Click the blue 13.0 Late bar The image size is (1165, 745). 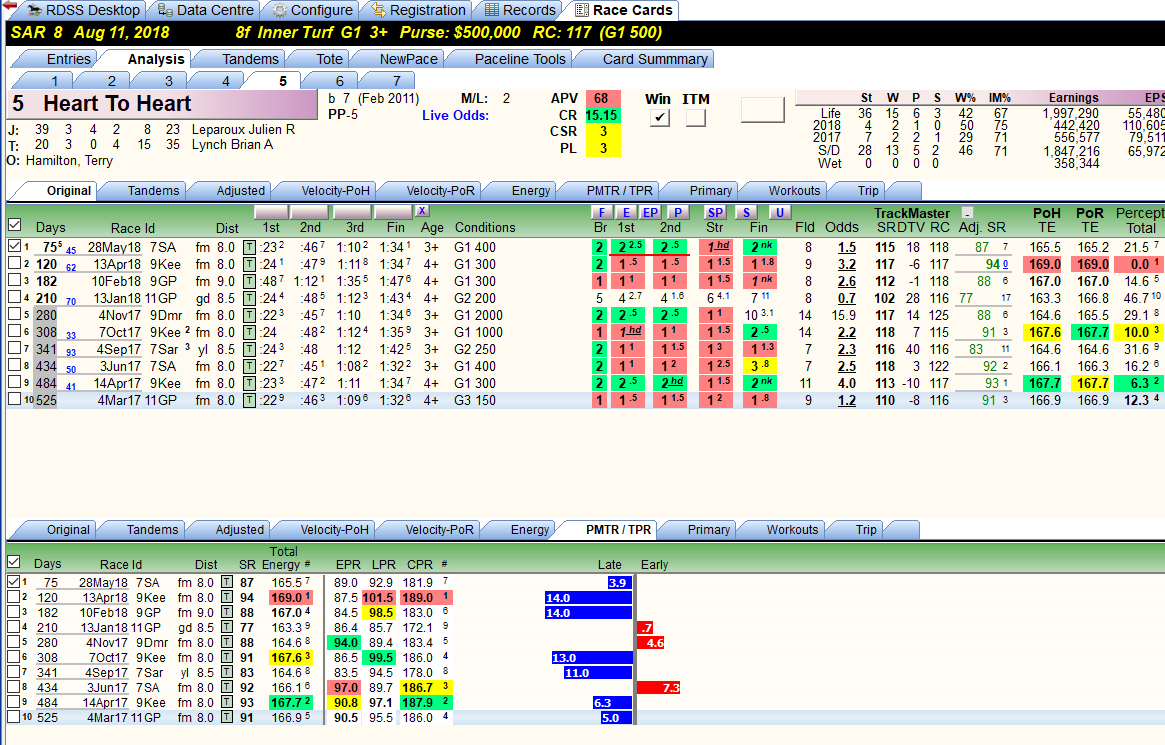pos(592,658)
